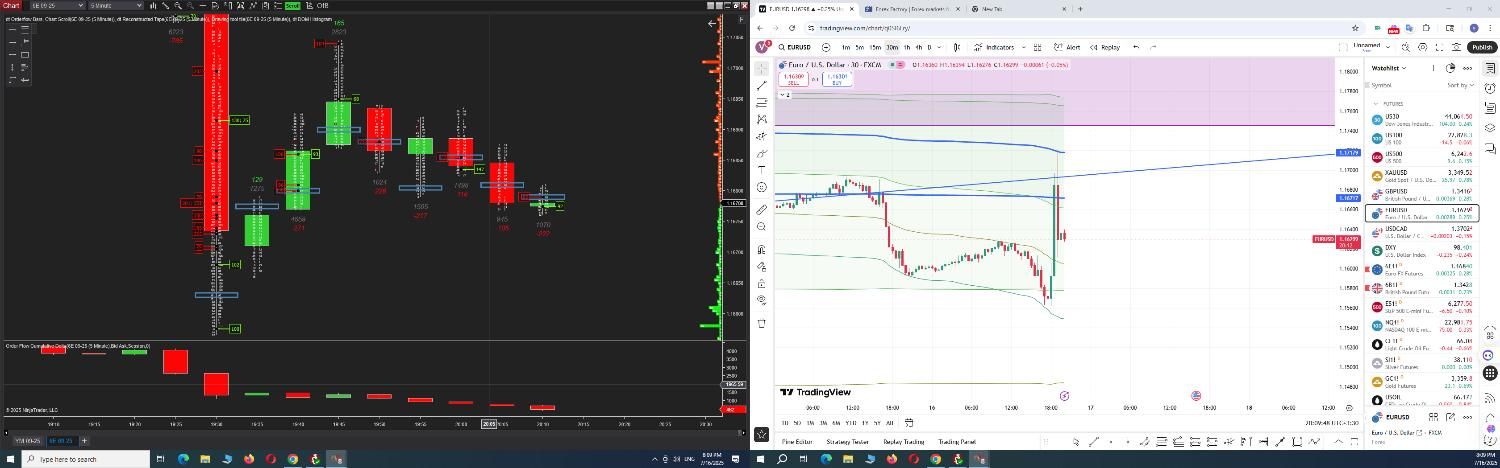1500x468 pixels.
Task: Undo last action in TradingView toolbar
Action: coord(1135,47)
